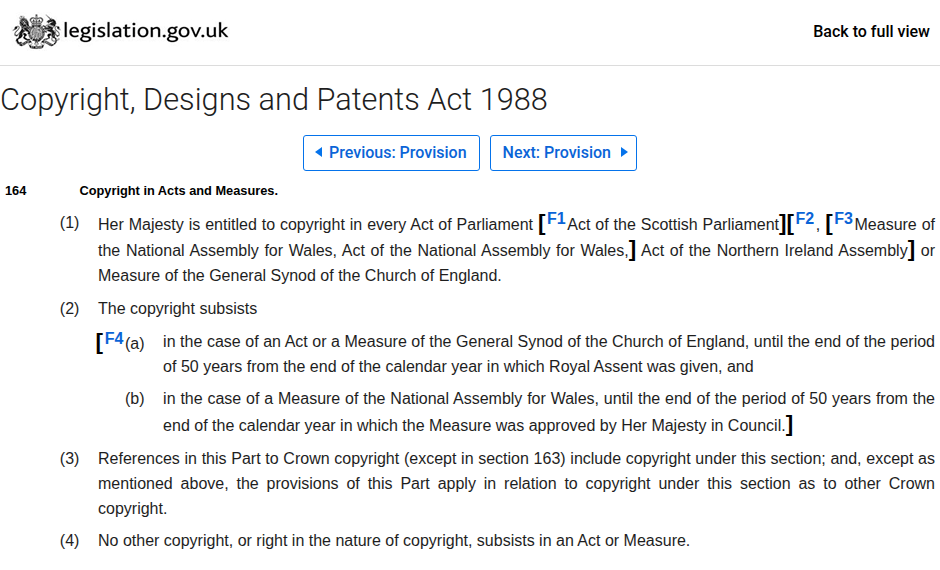Click the Copyright, Designs and Patents Act 1988 title
This screenshot has height=570, width=940.
click(274, 99)
